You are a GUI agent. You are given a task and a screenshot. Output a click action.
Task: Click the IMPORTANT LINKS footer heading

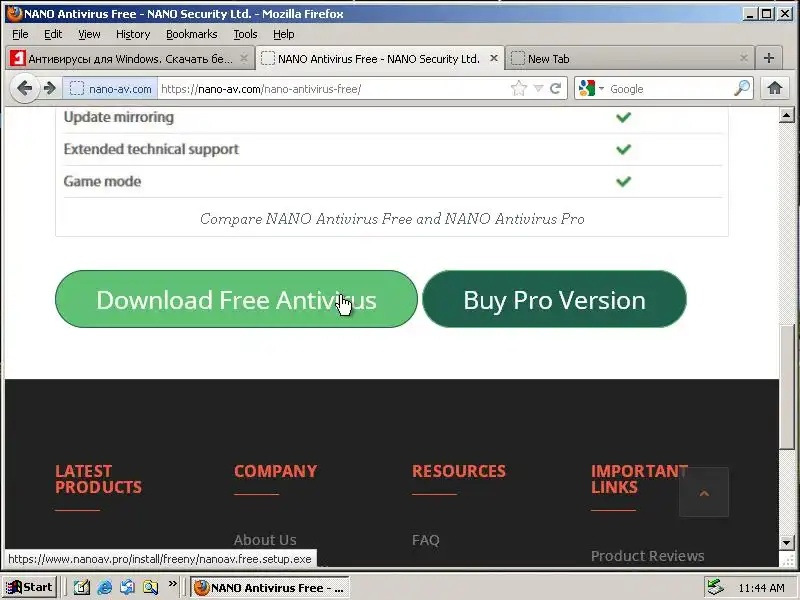pos(639,479)
